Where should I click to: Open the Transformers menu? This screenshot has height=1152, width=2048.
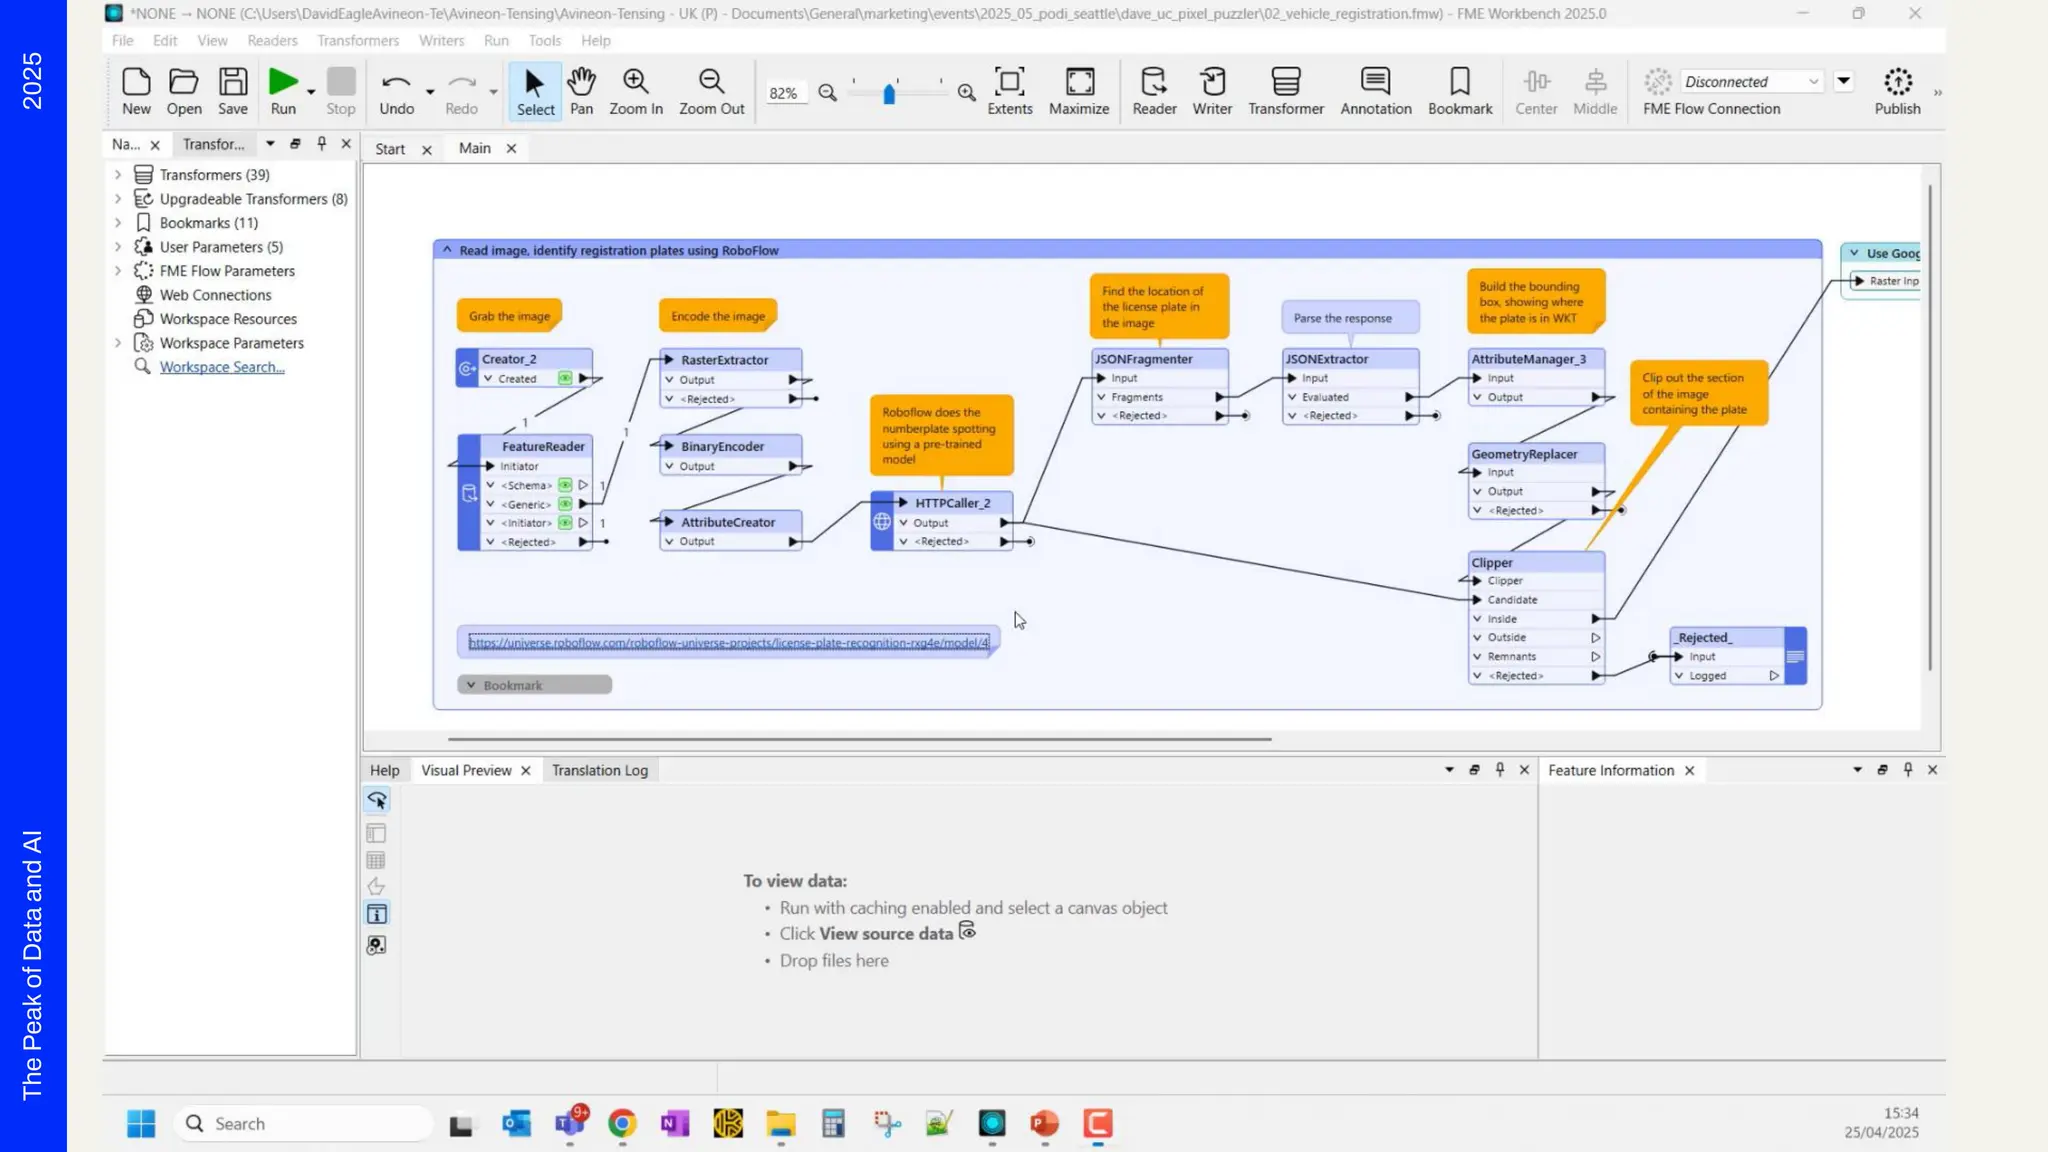[x=357, y=40]
